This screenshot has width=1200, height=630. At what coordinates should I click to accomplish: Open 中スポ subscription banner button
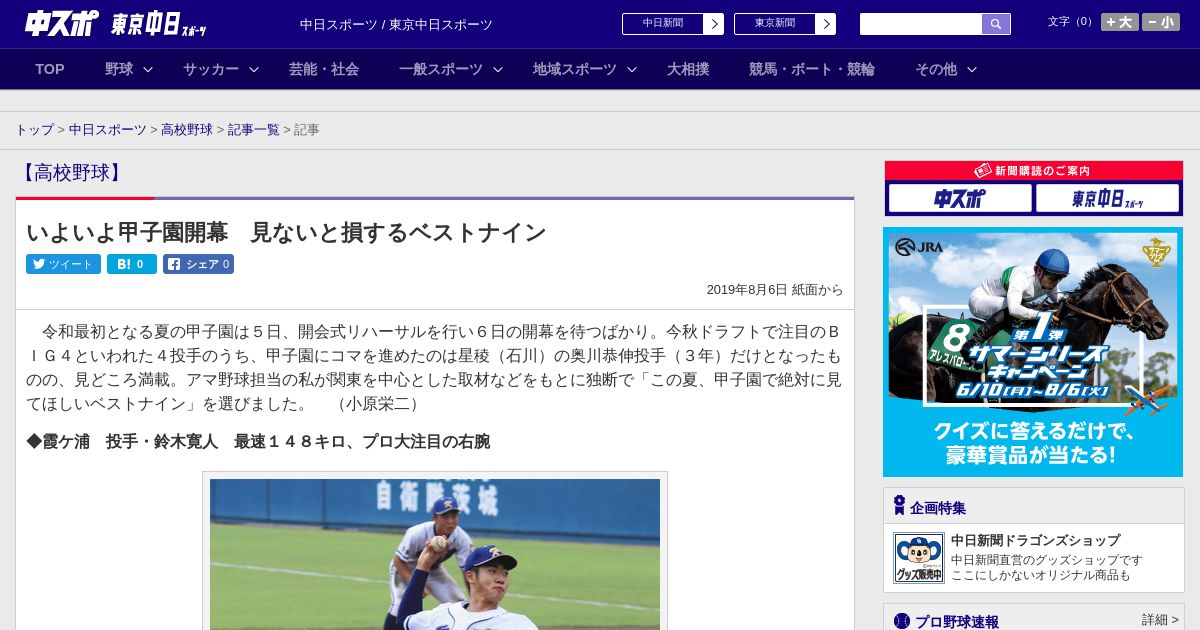pyautogui.click(x=960, y=198)
